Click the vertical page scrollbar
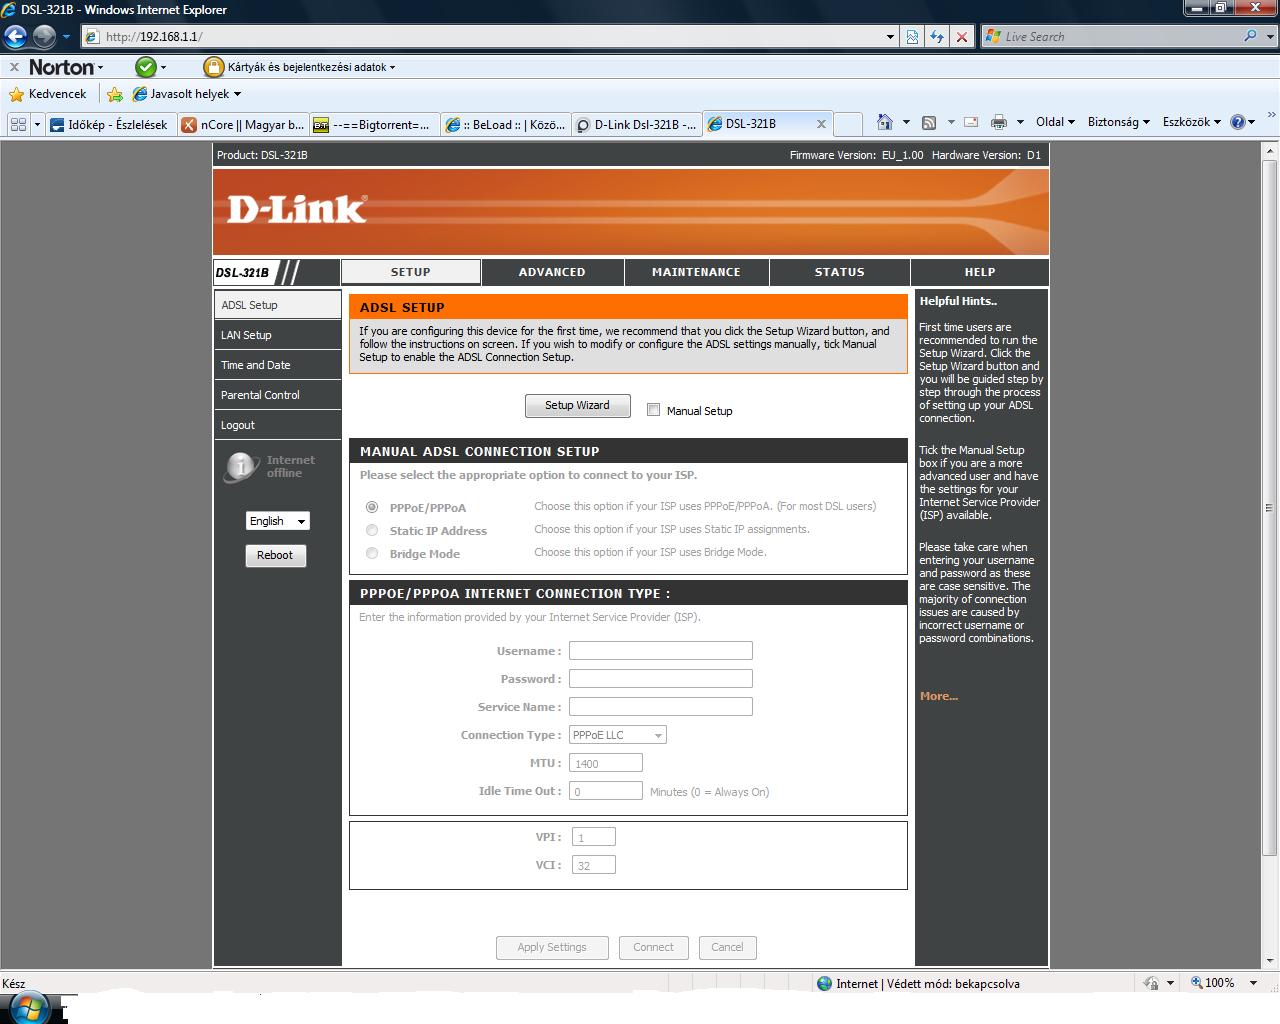The width and height of the screenshot is (1280, 1024). pyautogui.click(x=1270, y=507)
